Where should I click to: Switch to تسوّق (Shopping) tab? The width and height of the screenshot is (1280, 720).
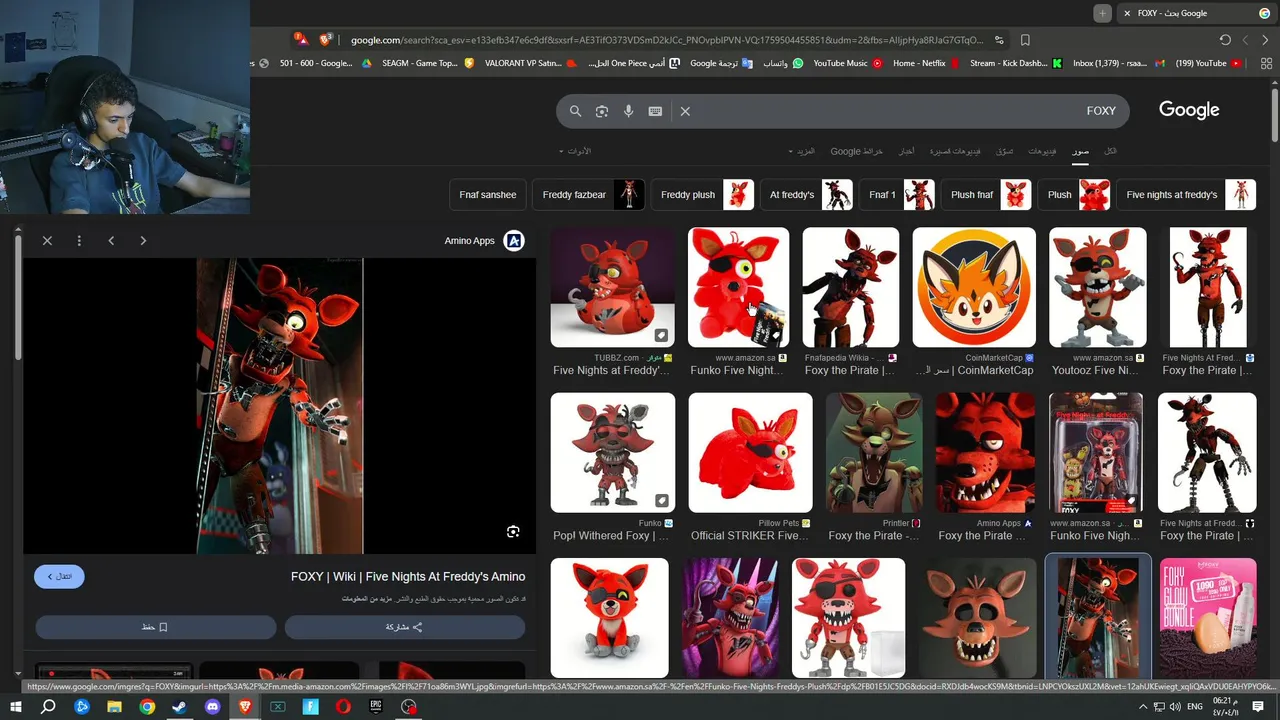(1004, 151)
